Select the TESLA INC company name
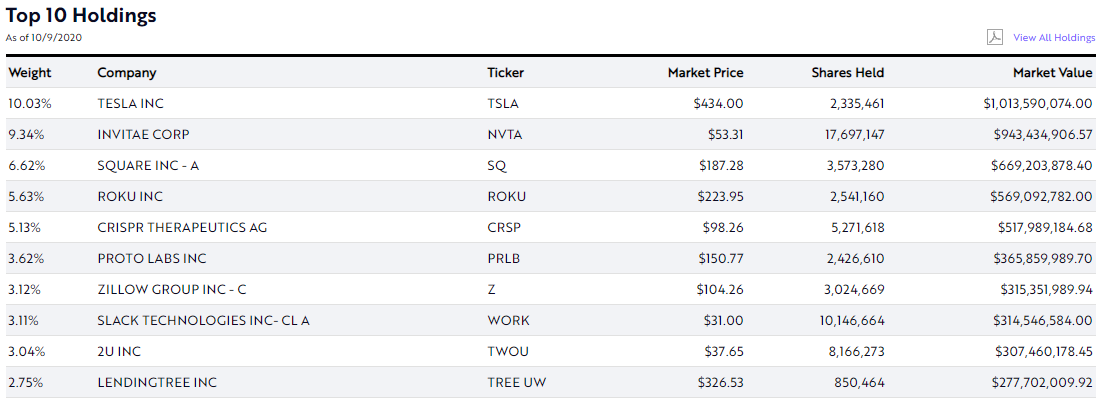The image size is (1112, 414). point(130,104)
